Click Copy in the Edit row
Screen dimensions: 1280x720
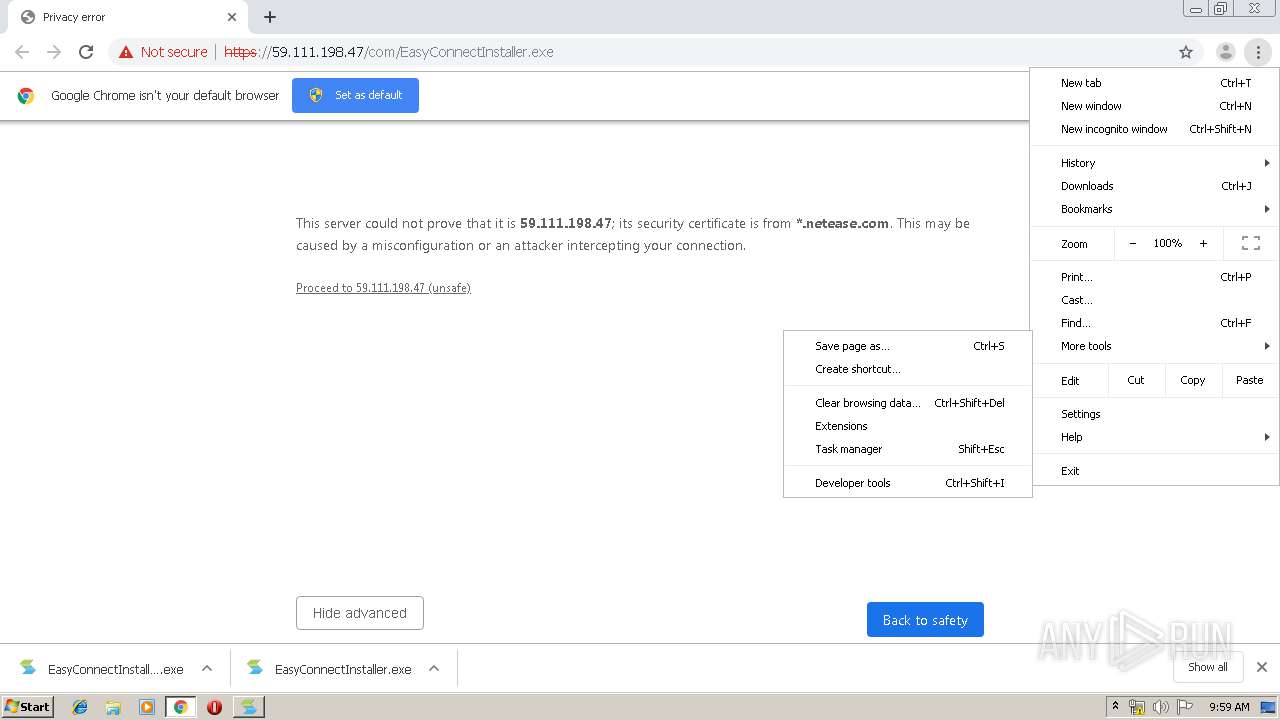click(x=1192, y=380)
